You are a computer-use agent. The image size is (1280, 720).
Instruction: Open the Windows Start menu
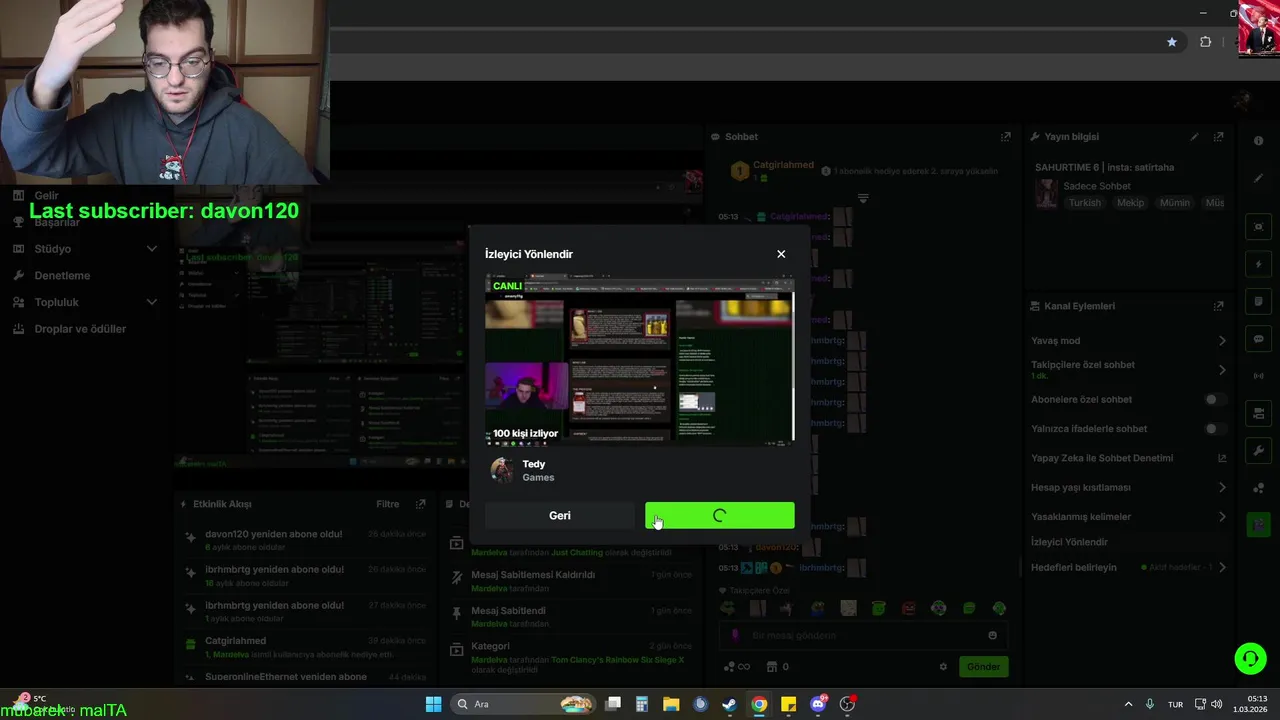click(433, 704)
